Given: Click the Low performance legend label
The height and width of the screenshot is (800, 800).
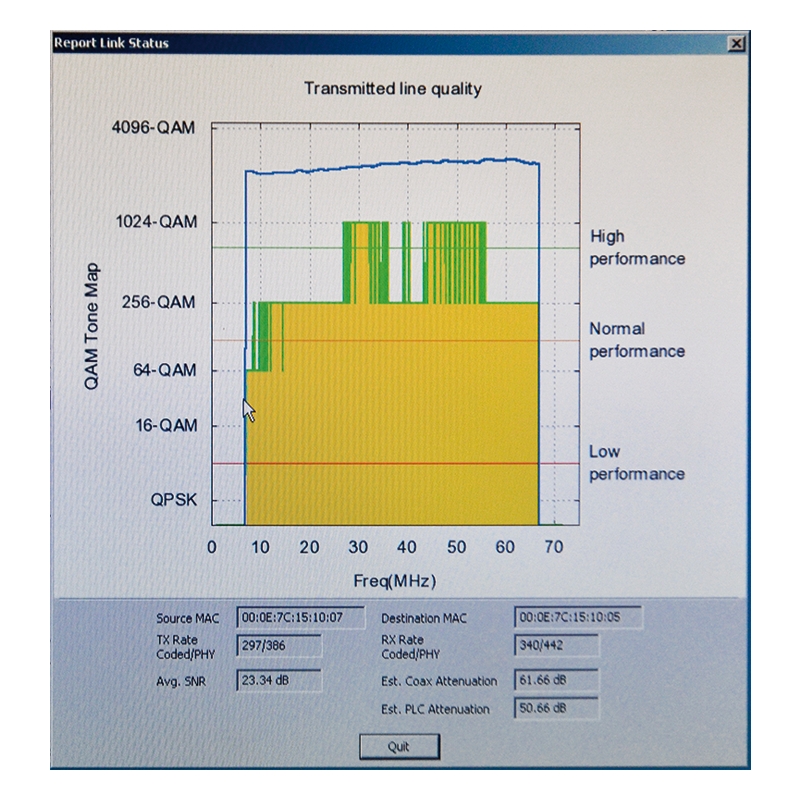Looking at the screenshot, I should pyautogui.click(x=637, y=463).
